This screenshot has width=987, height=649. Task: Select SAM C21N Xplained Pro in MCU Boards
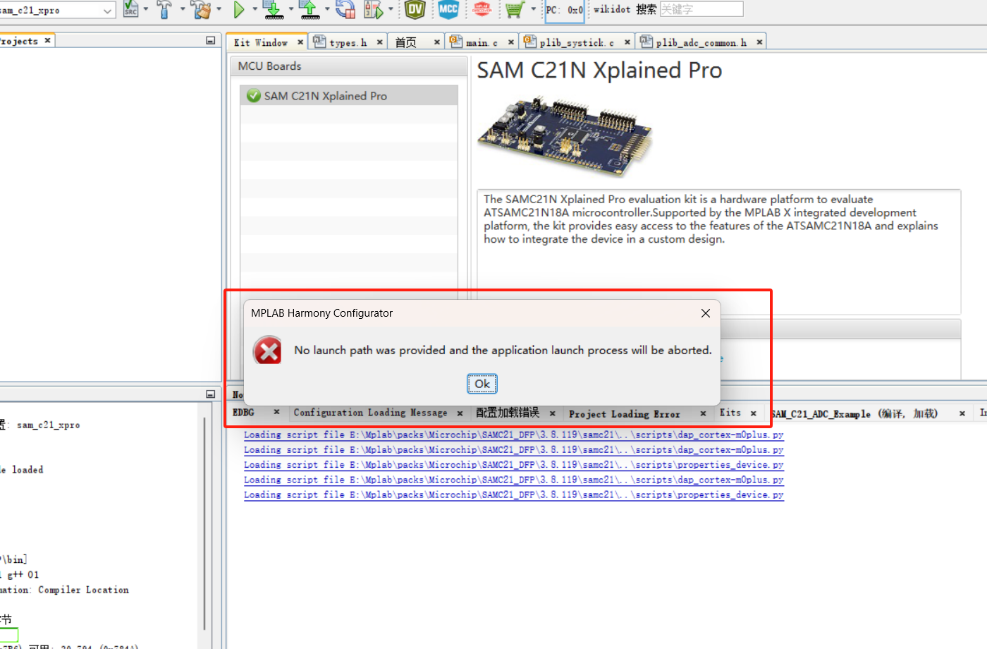349,96
